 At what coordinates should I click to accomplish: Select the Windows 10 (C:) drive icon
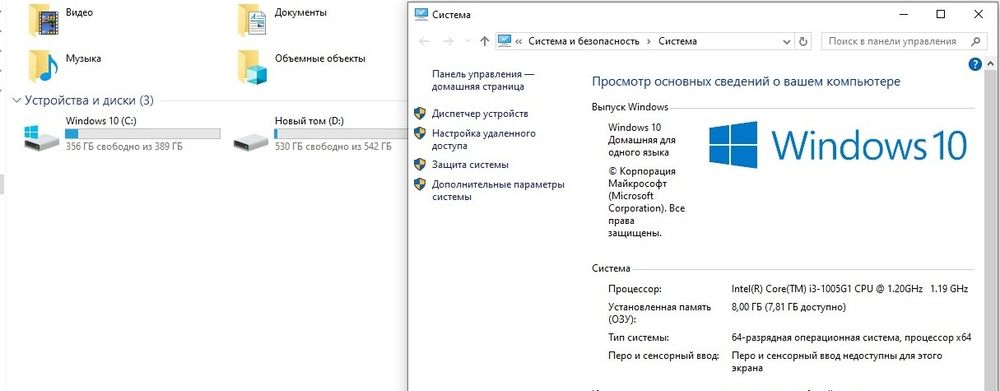pyautogui.click(x=40, y=137)
